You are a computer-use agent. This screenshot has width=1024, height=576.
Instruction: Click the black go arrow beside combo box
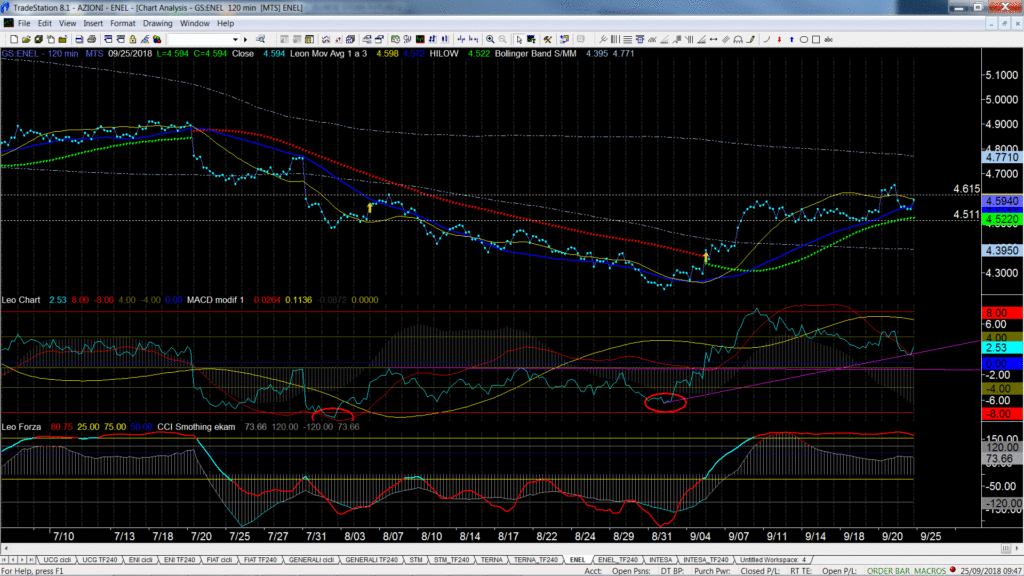(x=246, y=40)
